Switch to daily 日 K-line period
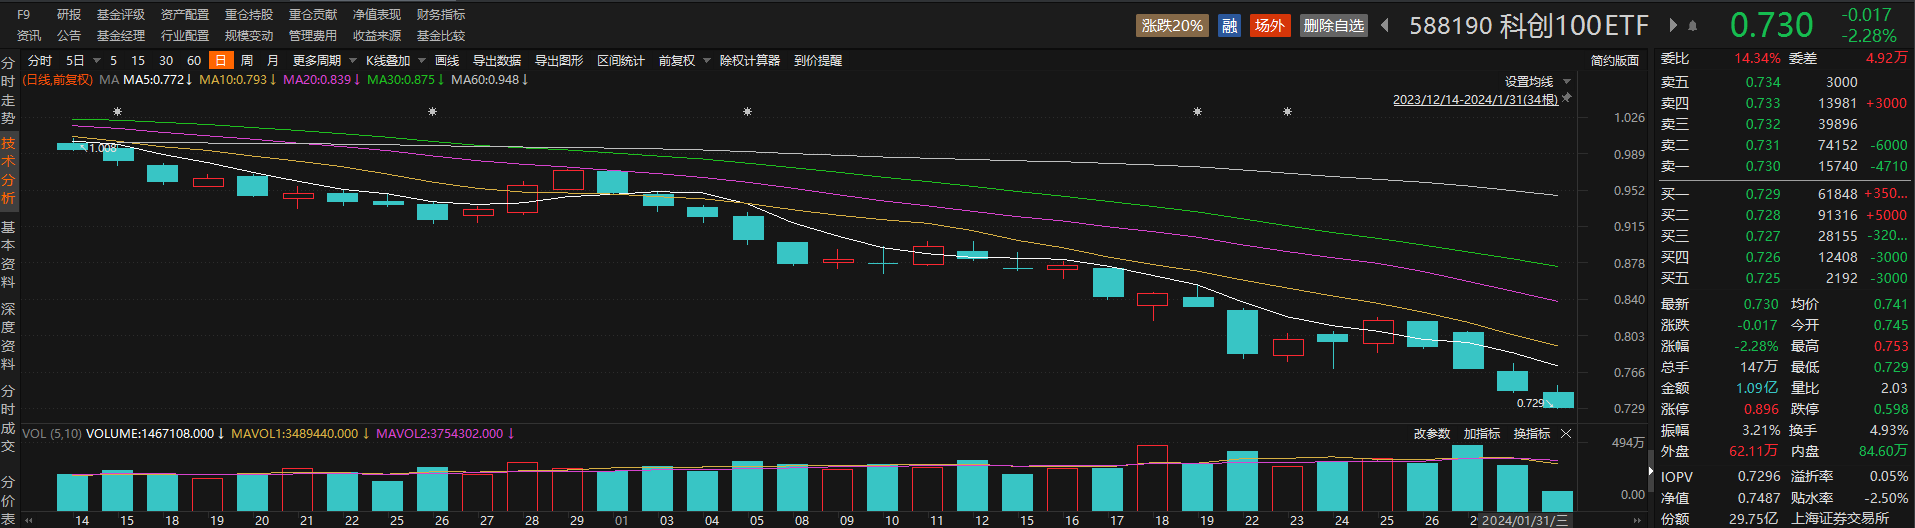1915x528 pixels. (x=221, y=60)
